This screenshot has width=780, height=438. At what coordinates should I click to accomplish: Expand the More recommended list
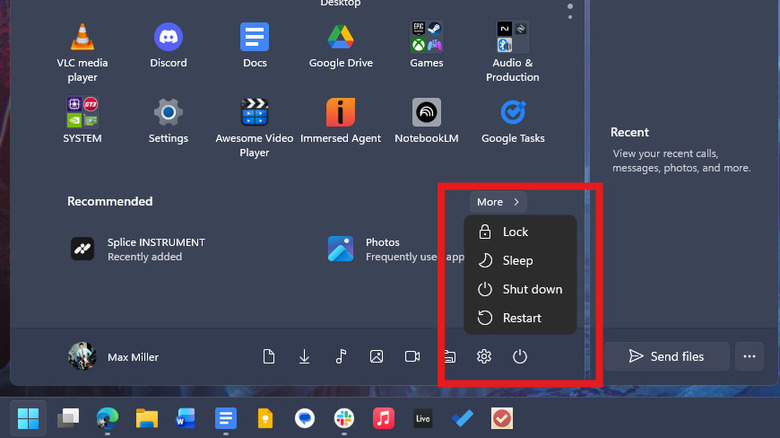tap(498, 202)
